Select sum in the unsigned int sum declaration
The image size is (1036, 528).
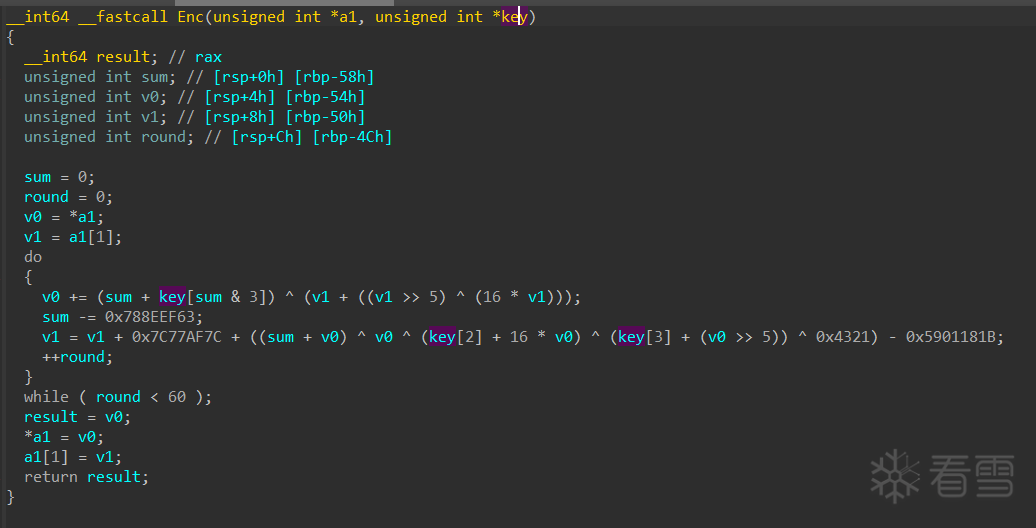(155, 77)
